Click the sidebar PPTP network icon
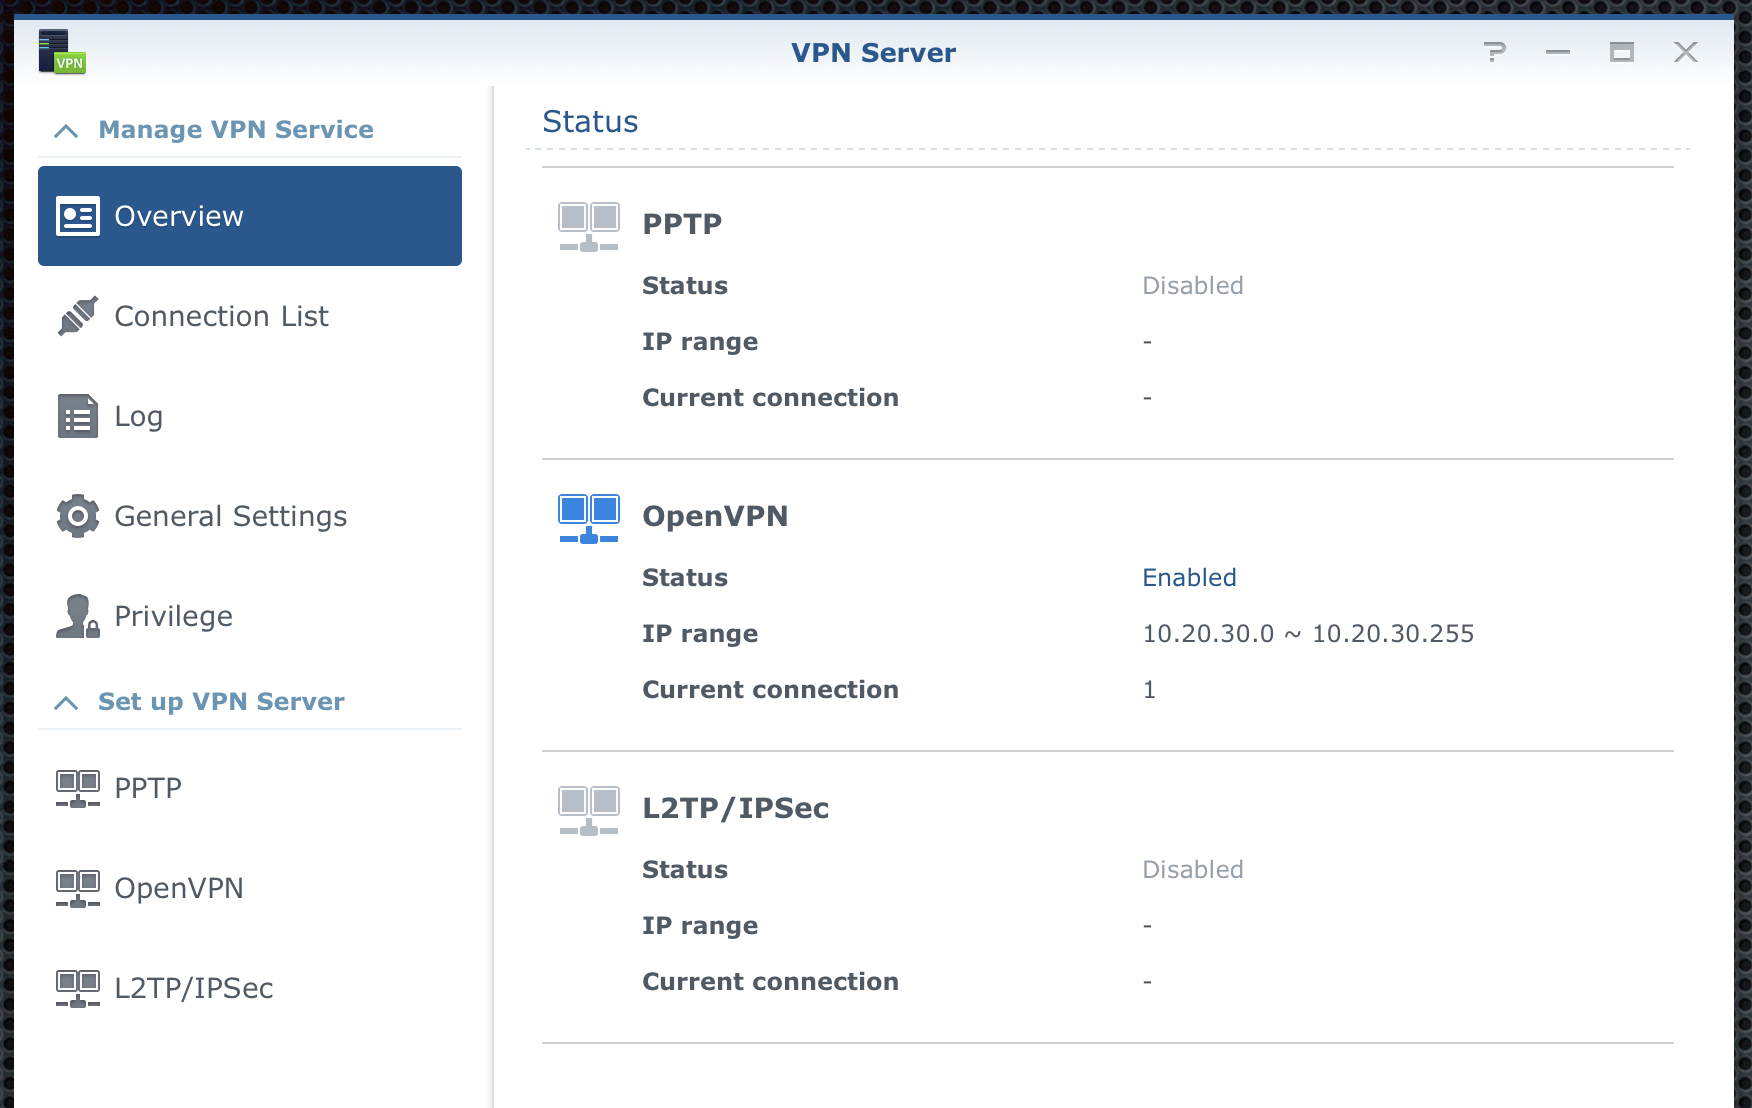The height and width of the screenshot is (1108, 1752). (78, 788)
